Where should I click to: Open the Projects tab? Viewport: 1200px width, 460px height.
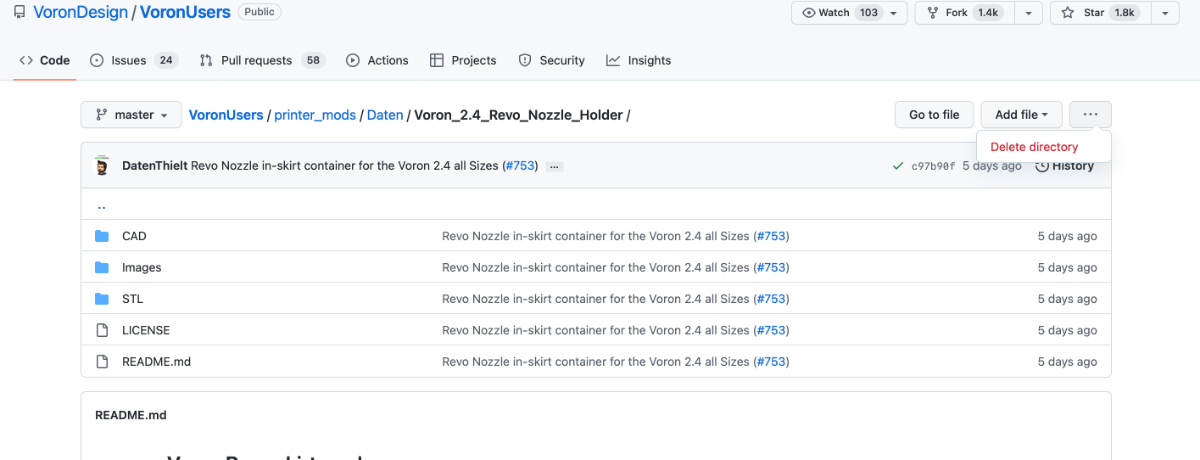(463, 60)
